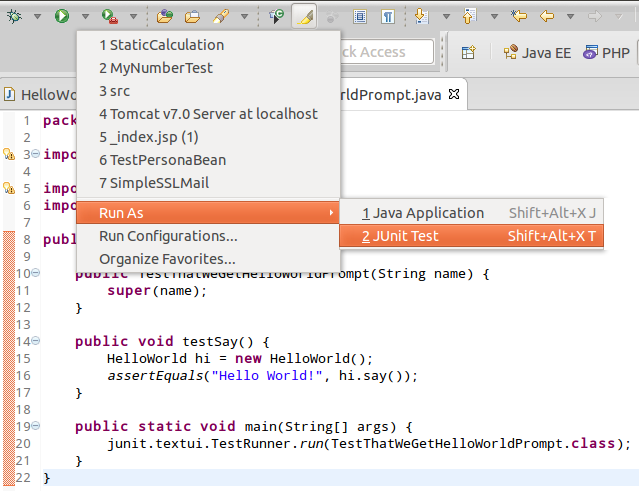This screenshot has height=491, width=639.
Task: Collapse the main method fold at line 19
Action: (x=36, y=425)
